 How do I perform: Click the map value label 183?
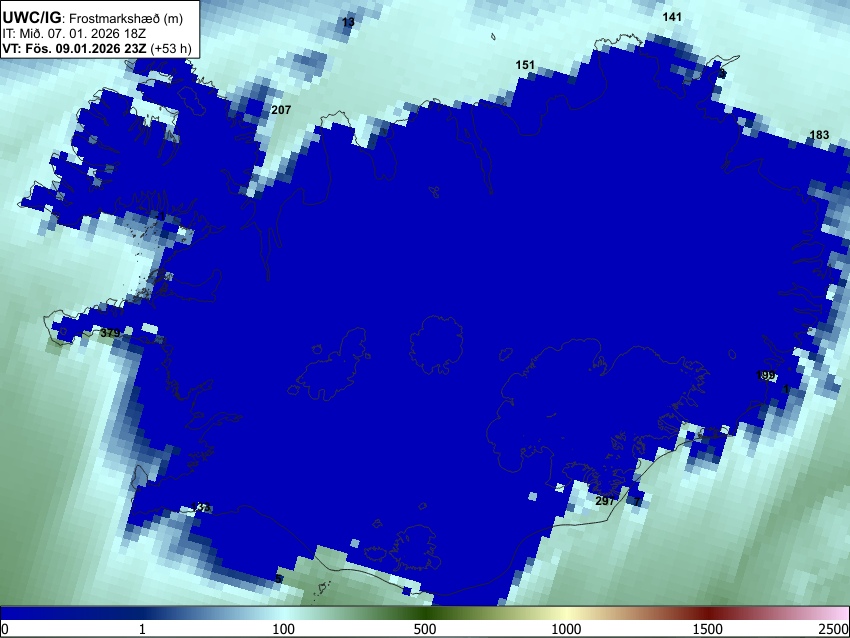(x=819, y=135)
